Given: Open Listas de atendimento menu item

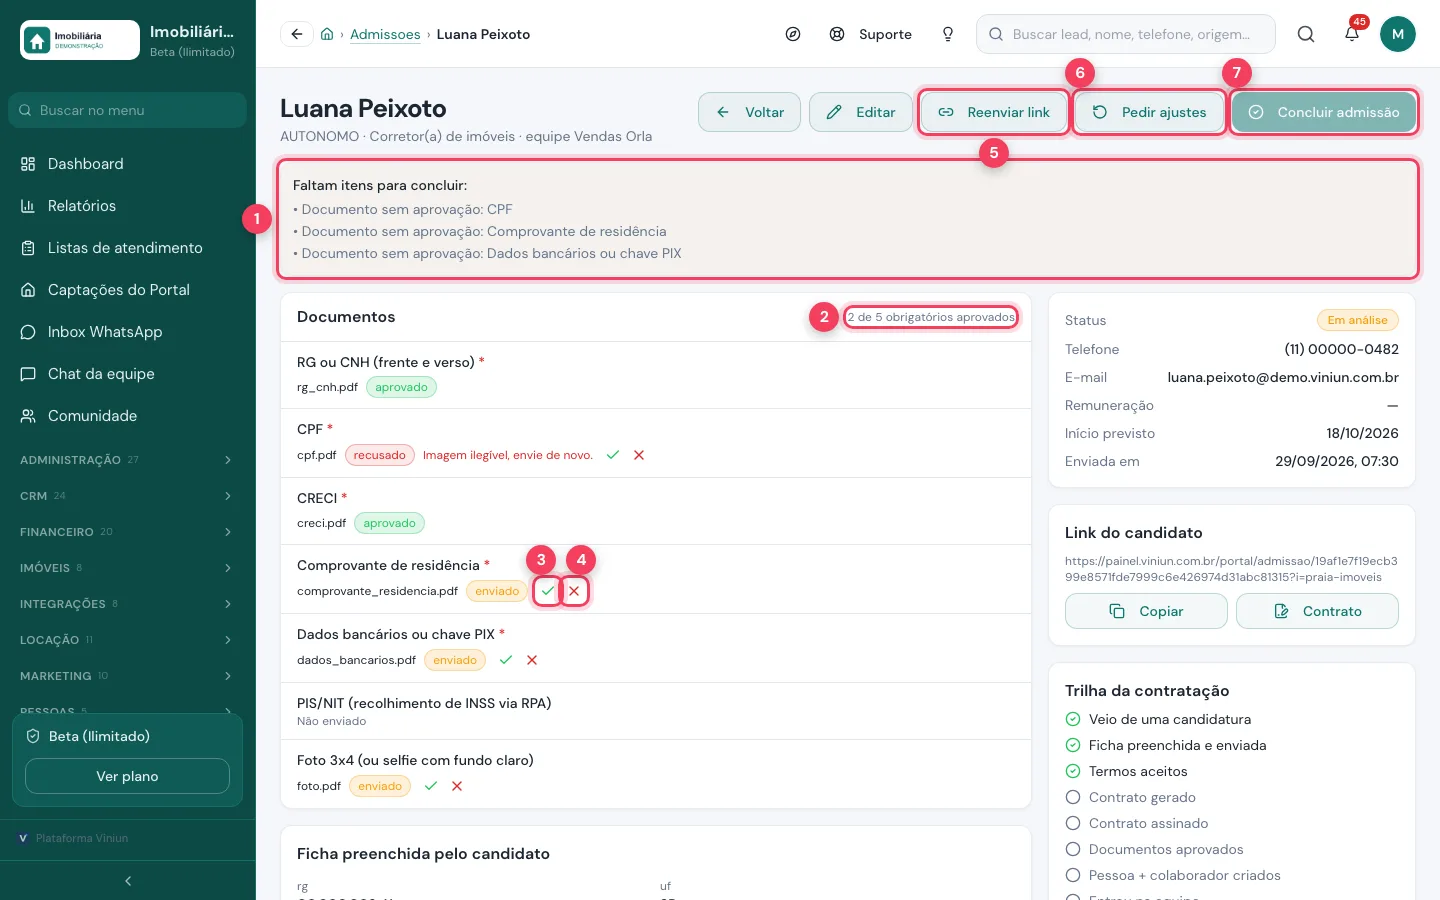Looking at the screenshot, I should (x=127, y=248).
